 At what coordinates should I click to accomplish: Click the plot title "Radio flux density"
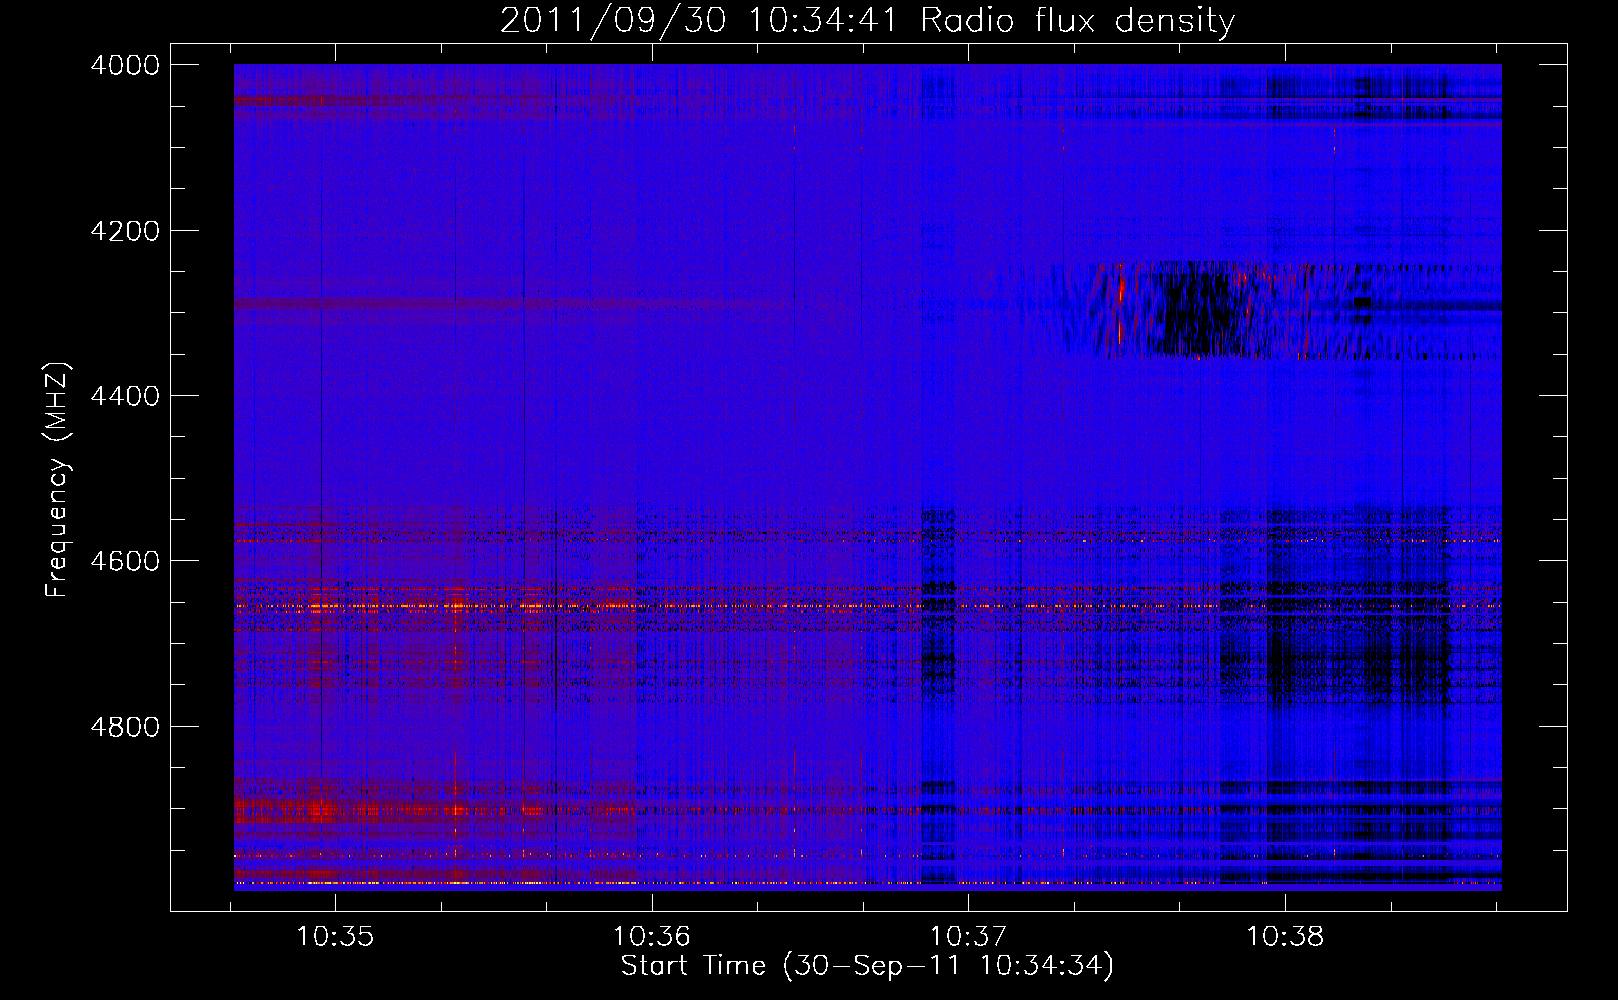[1077, 20]
